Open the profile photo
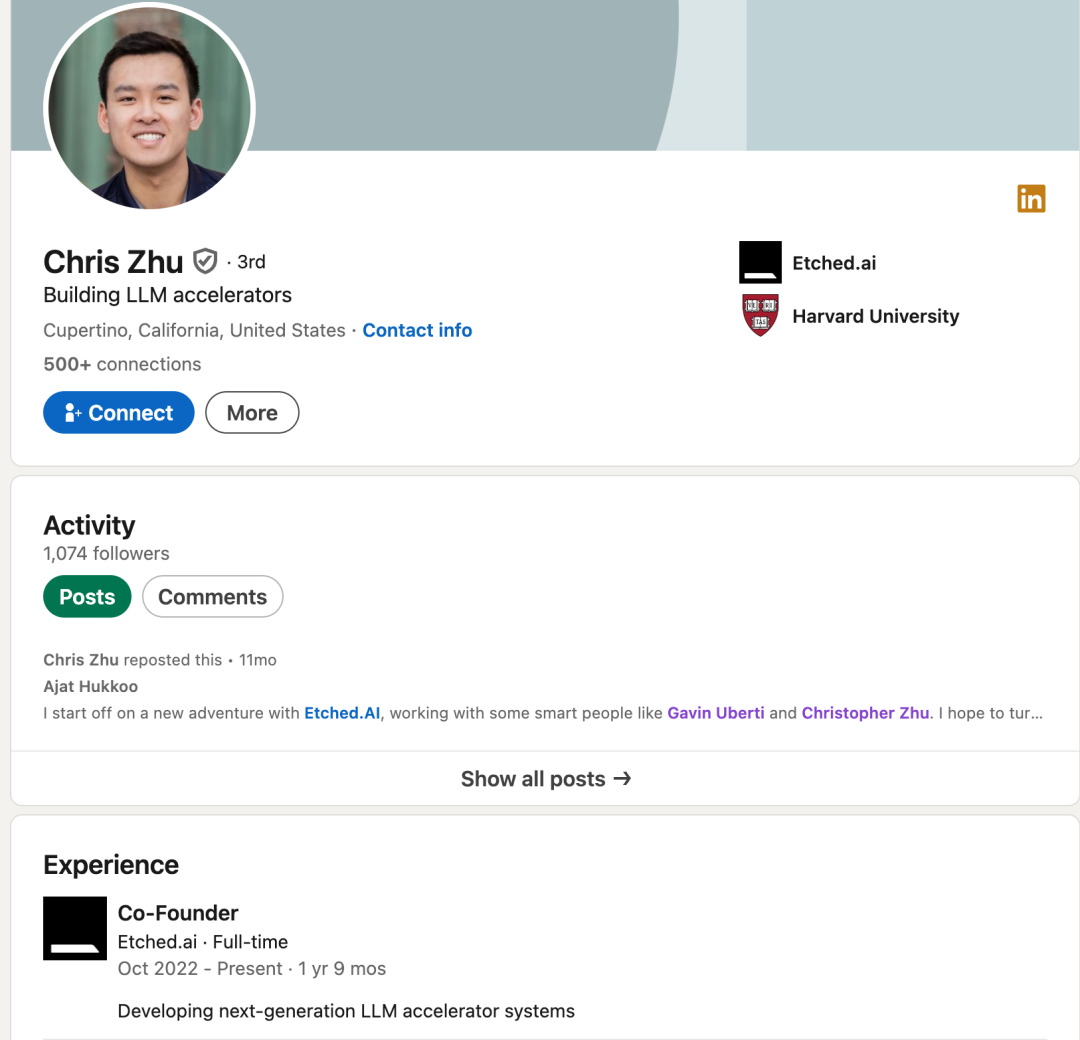The width and height of the screenshot is (1080, 1040). click(149, 107)
